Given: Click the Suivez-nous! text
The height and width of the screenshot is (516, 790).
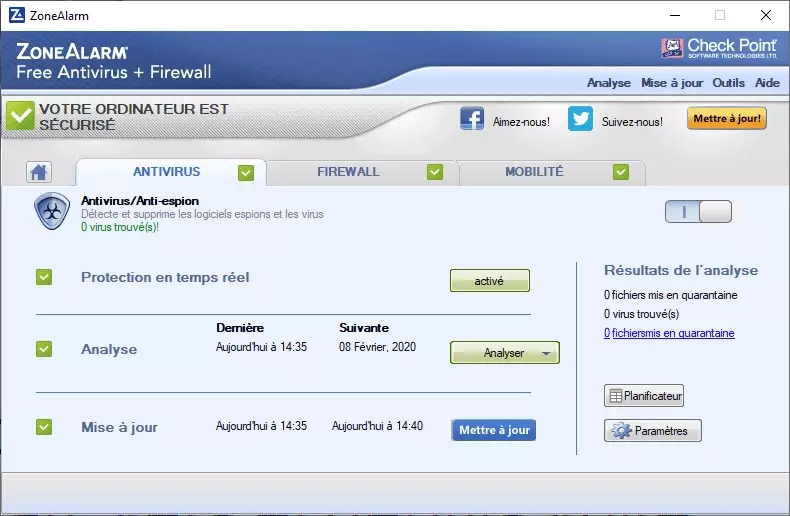Looking at the screenshot, I should (632, 122).
